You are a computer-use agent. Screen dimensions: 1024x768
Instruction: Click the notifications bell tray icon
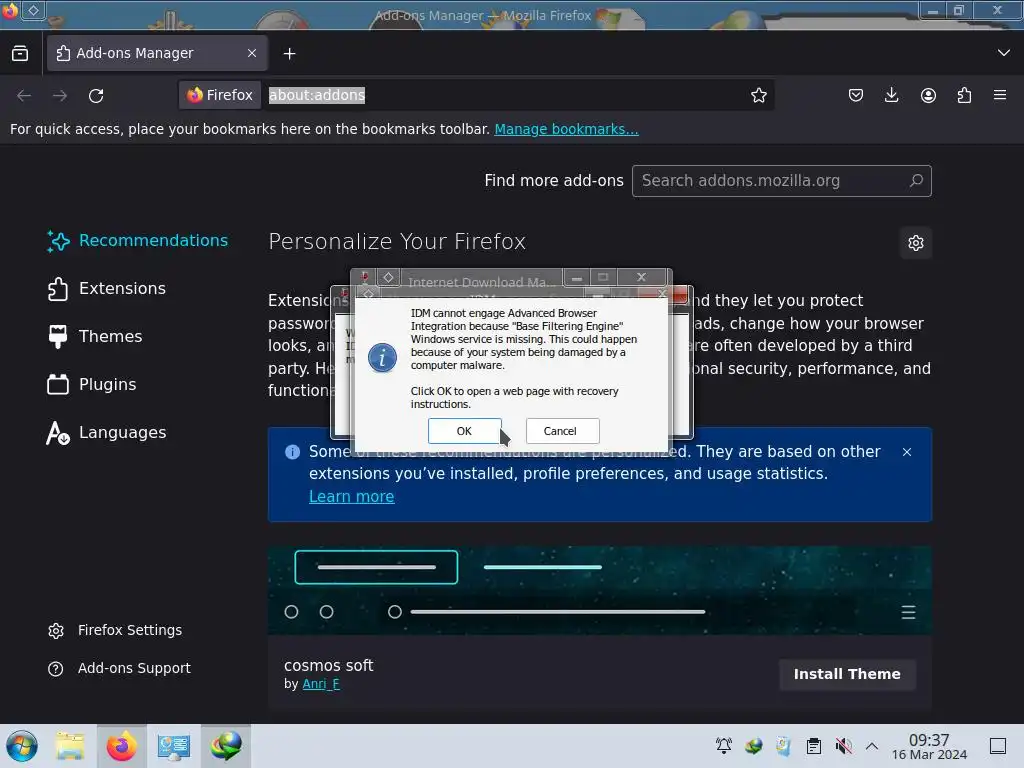tap(724, 746)
